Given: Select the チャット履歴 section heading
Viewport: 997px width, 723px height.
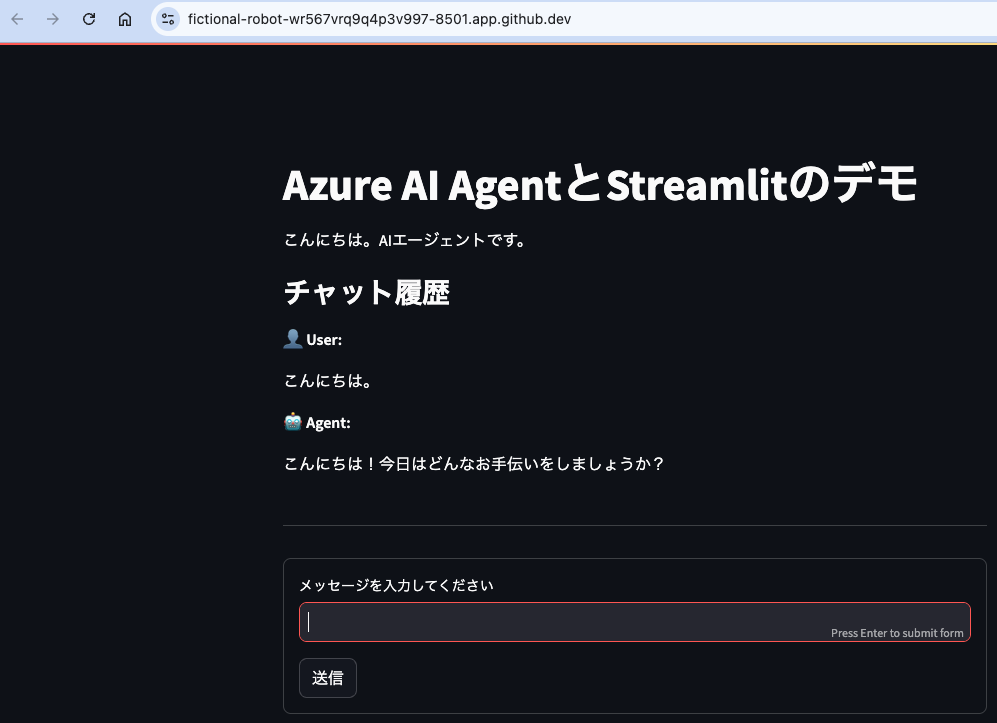Looking at the screenshot, I should (366, 292).
